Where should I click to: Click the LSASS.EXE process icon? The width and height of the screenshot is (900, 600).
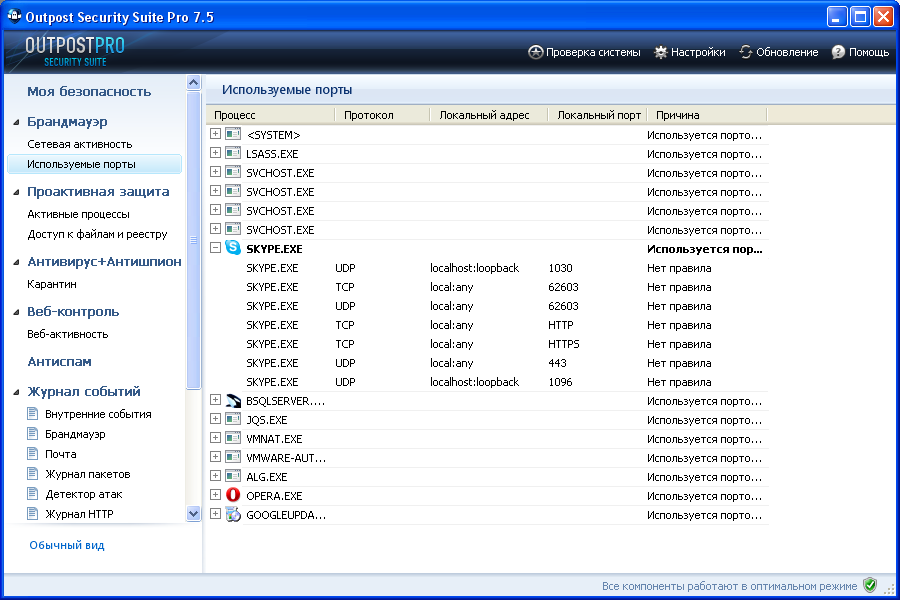pos(232,153)
